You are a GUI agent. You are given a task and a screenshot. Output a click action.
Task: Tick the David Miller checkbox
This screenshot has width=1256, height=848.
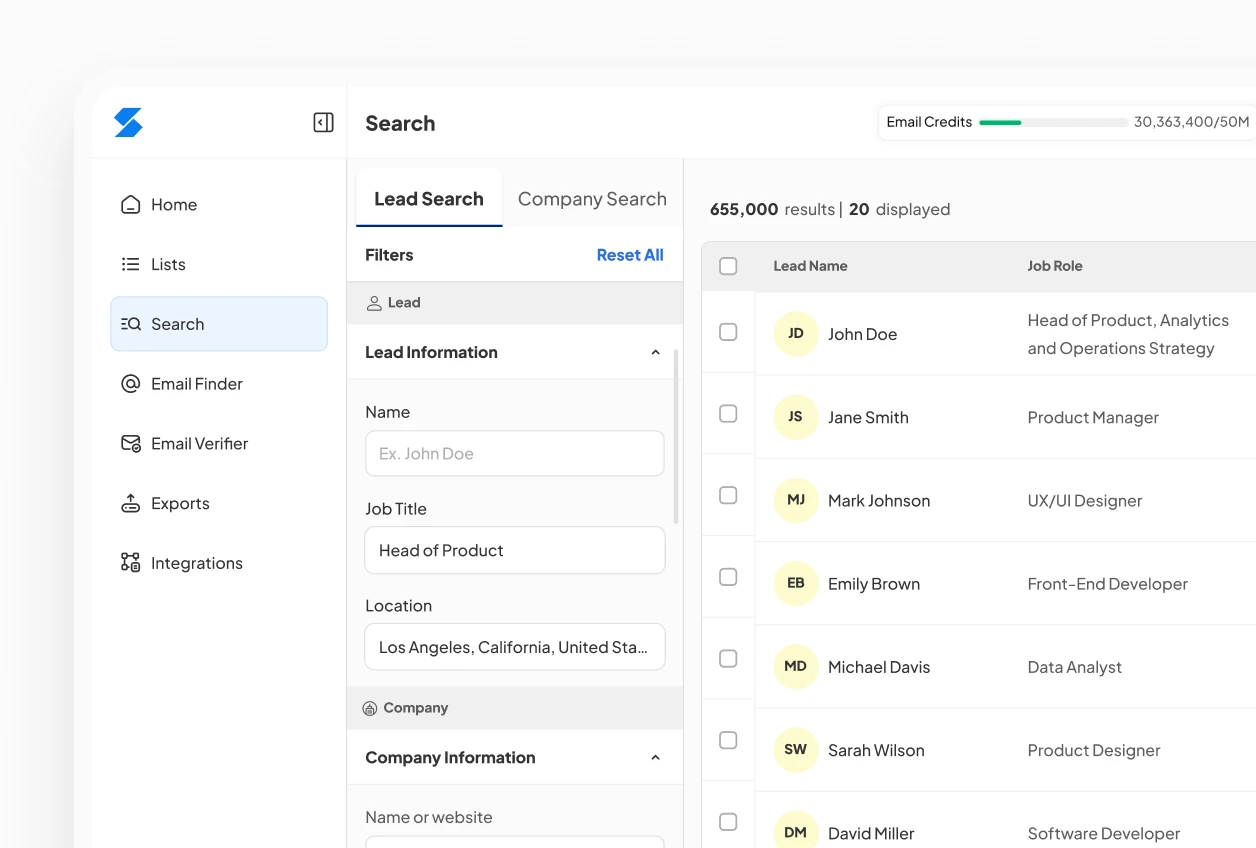click(x=728, y=822)
